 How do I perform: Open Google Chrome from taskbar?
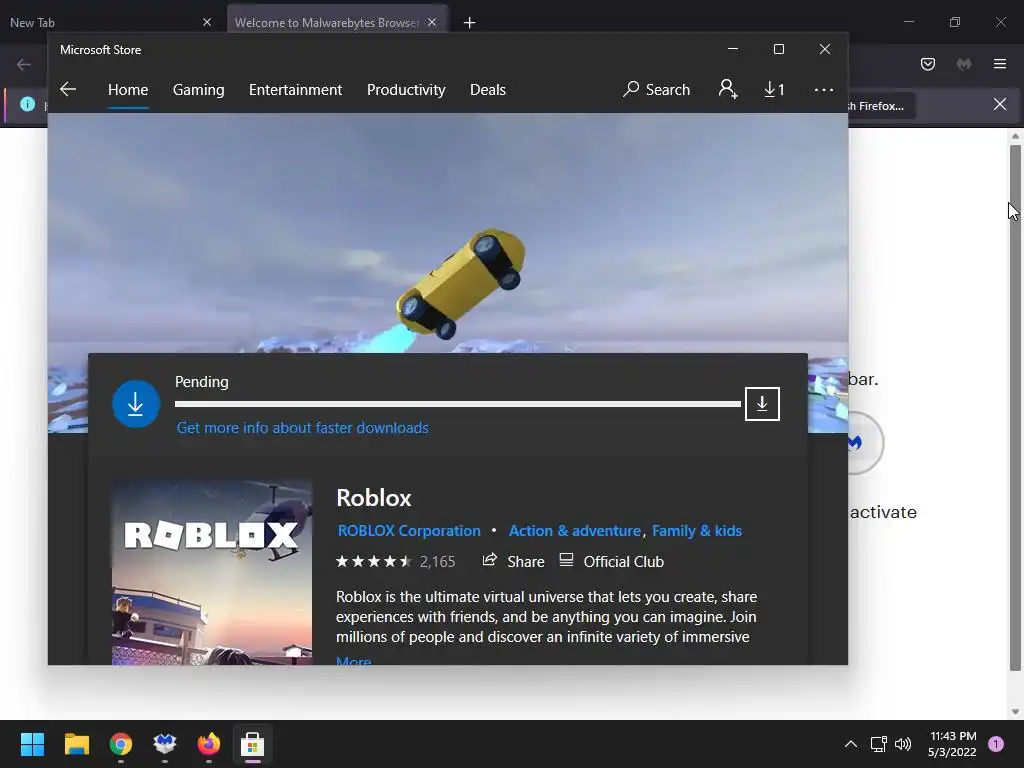pyautogui.click(x=121, y=744)
